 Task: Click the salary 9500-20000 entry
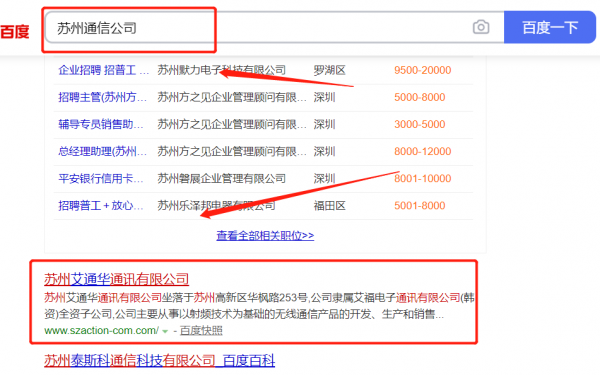422,70
